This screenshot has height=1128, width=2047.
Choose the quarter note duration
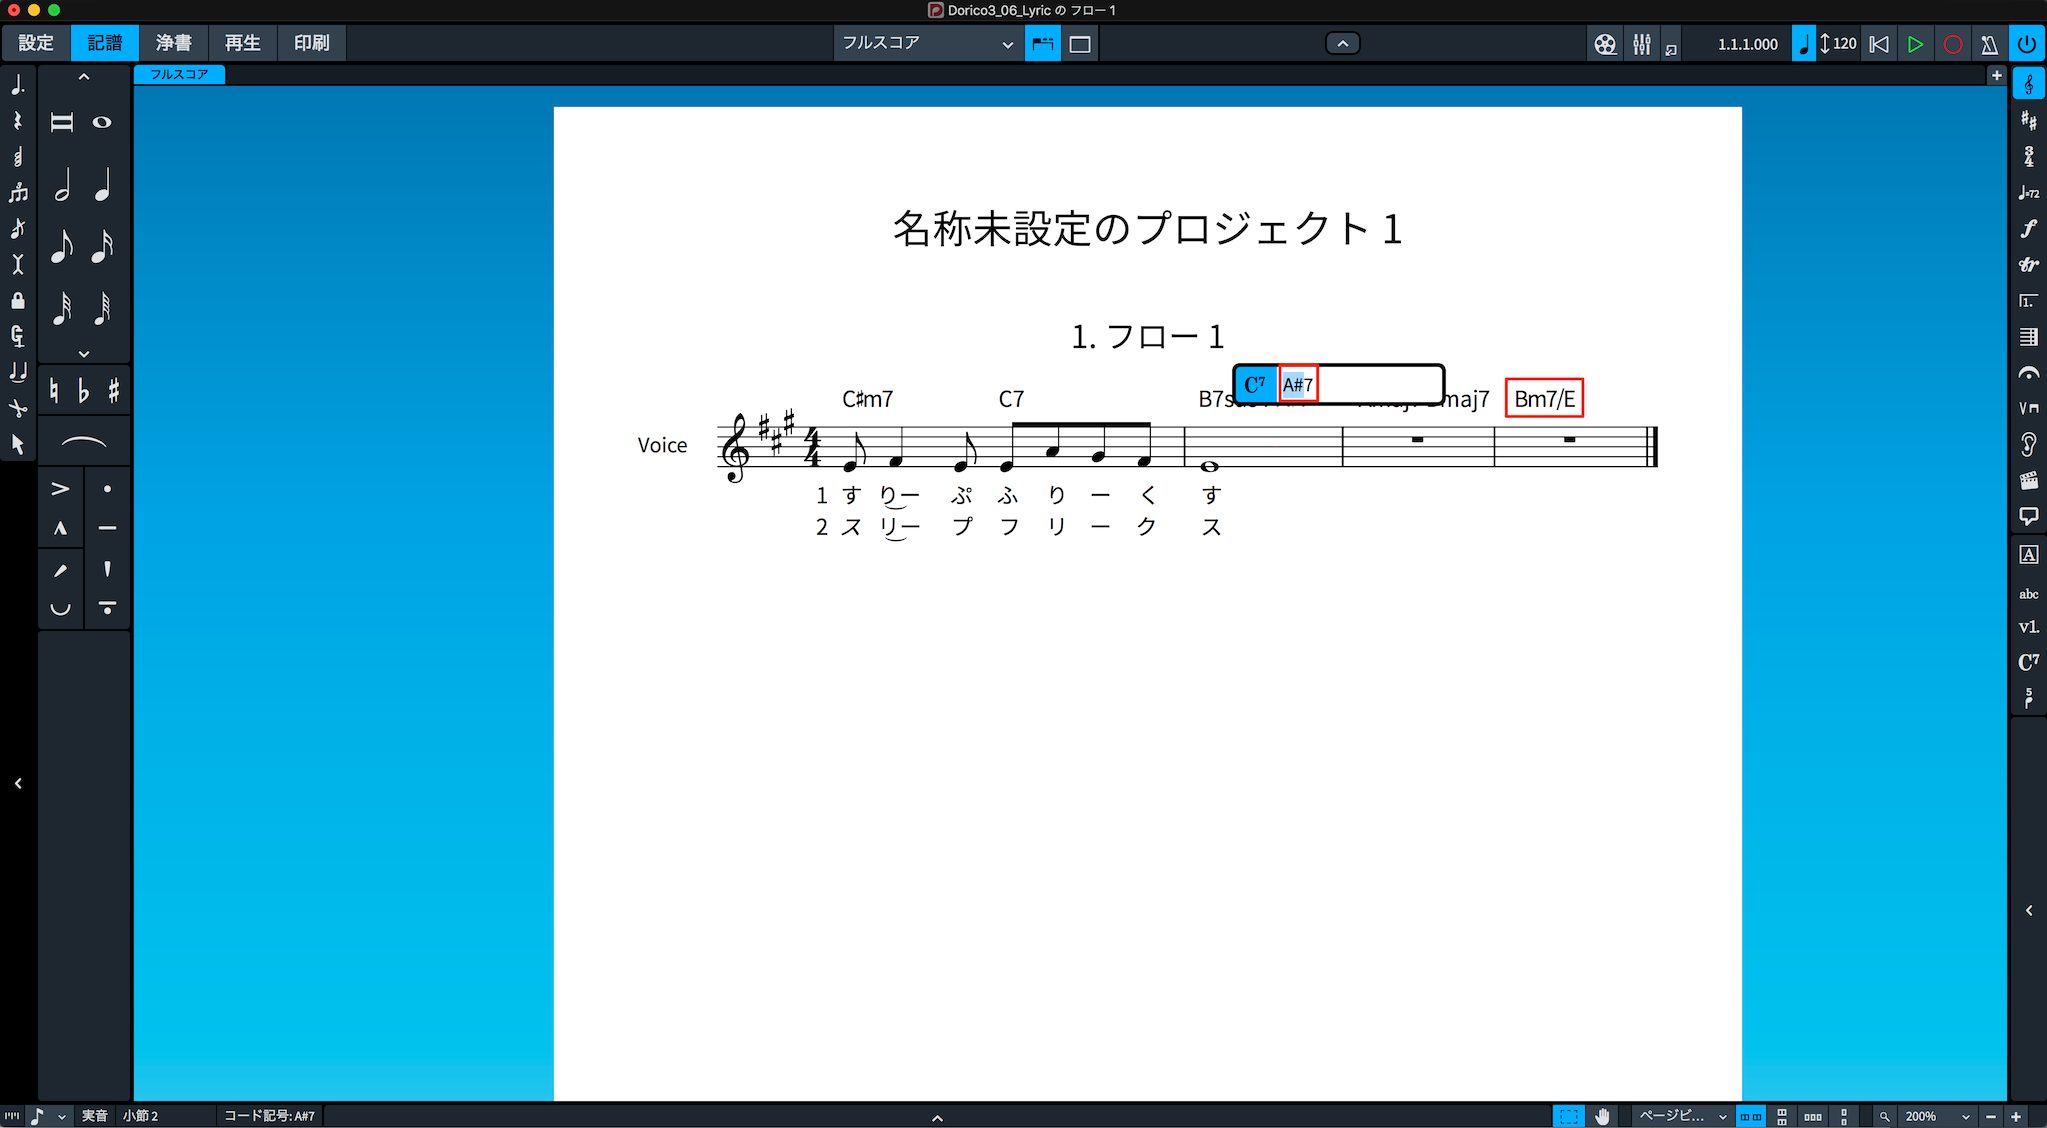pyautogui.click(x=102, y=185)
